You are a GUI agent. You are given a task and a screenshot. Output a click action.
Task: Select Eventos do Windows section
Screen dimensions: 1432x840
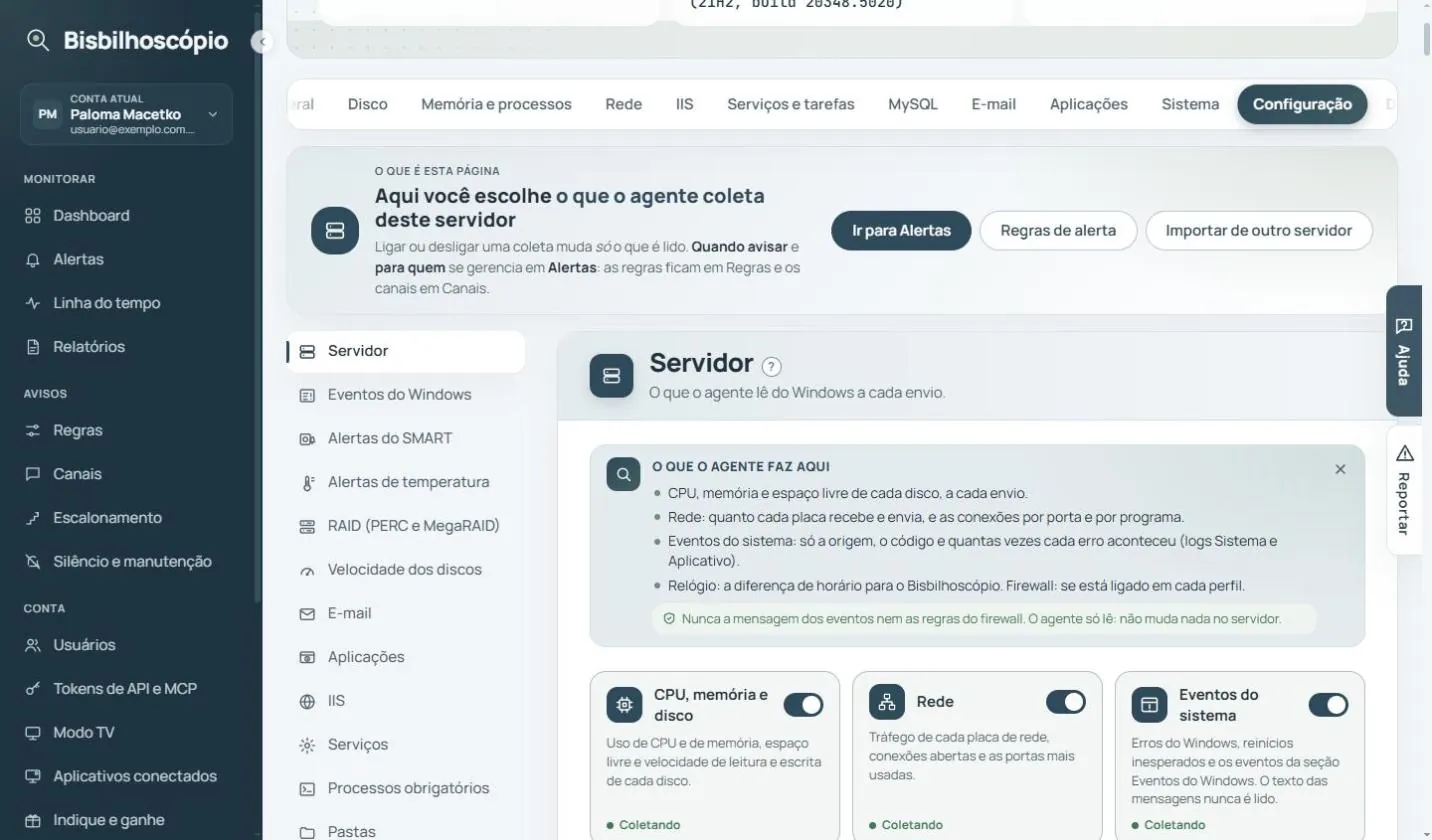pyautogui.click(x=406, y=394)
